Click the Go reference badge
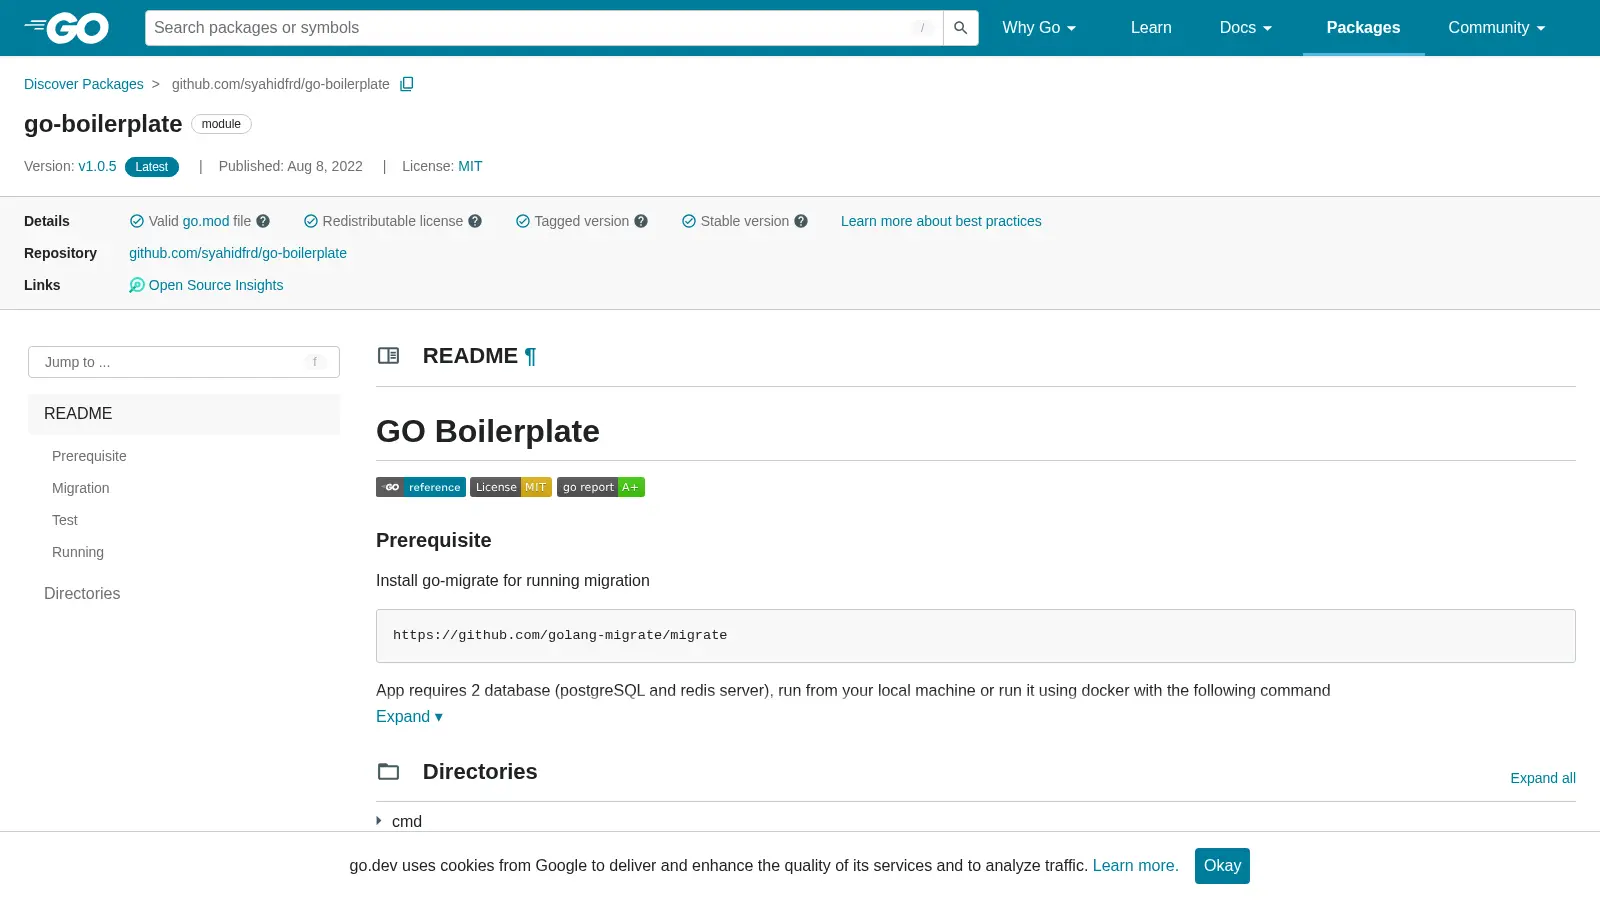This screenshot has width=1600, height=900. (x=421, y=487)
